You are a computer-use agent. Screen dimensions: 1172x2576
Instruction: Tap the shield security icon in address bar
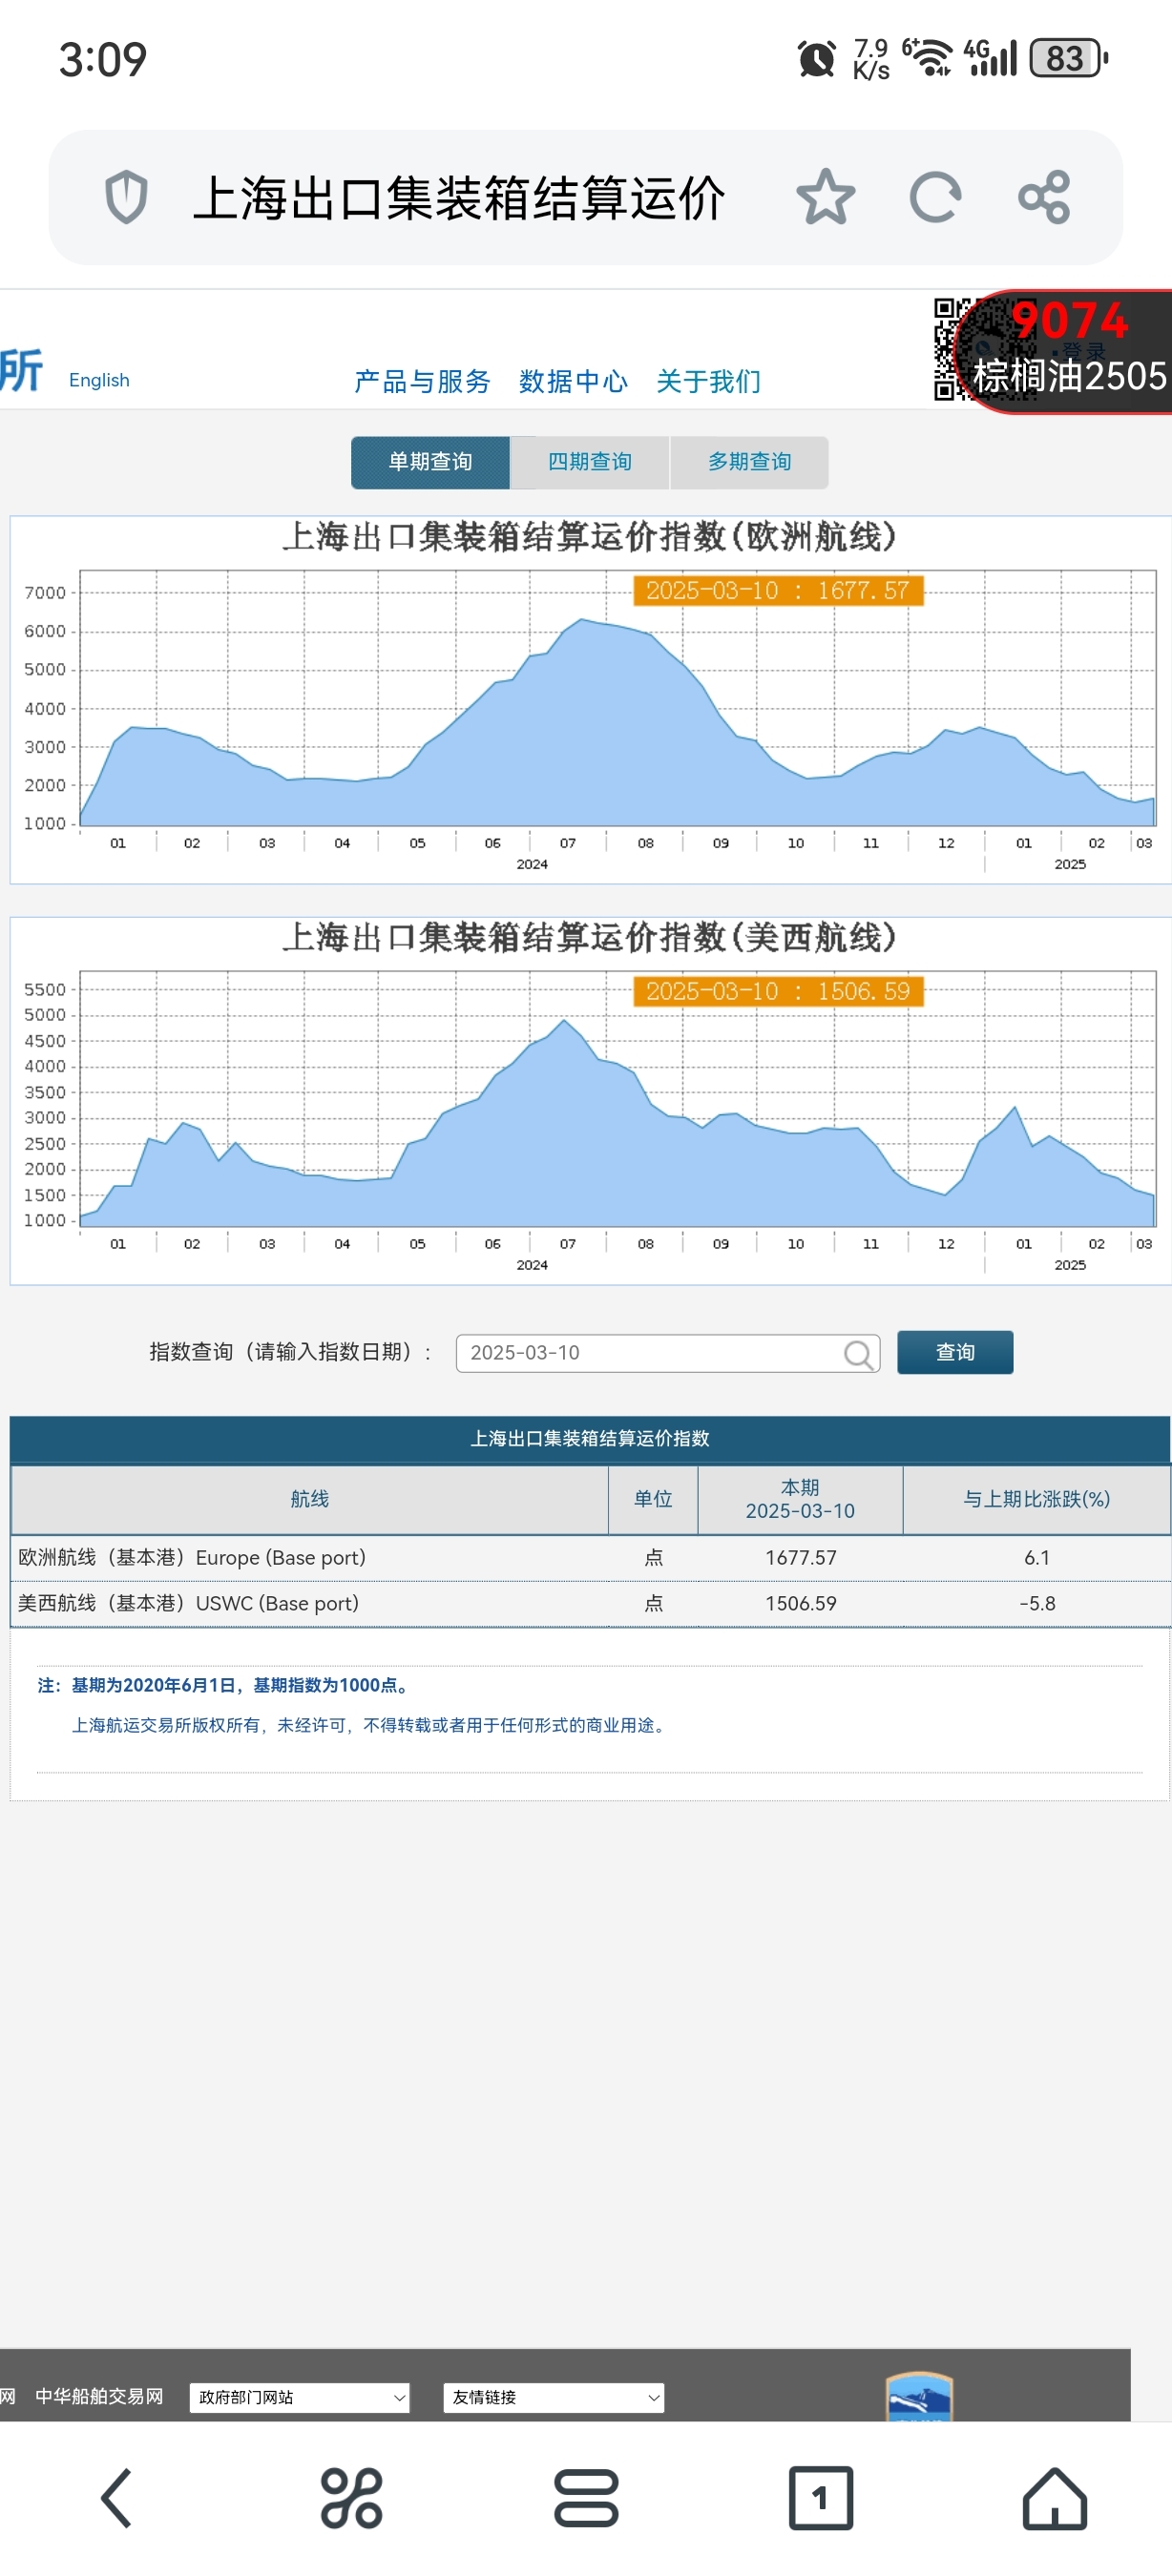tap(126, 197)
